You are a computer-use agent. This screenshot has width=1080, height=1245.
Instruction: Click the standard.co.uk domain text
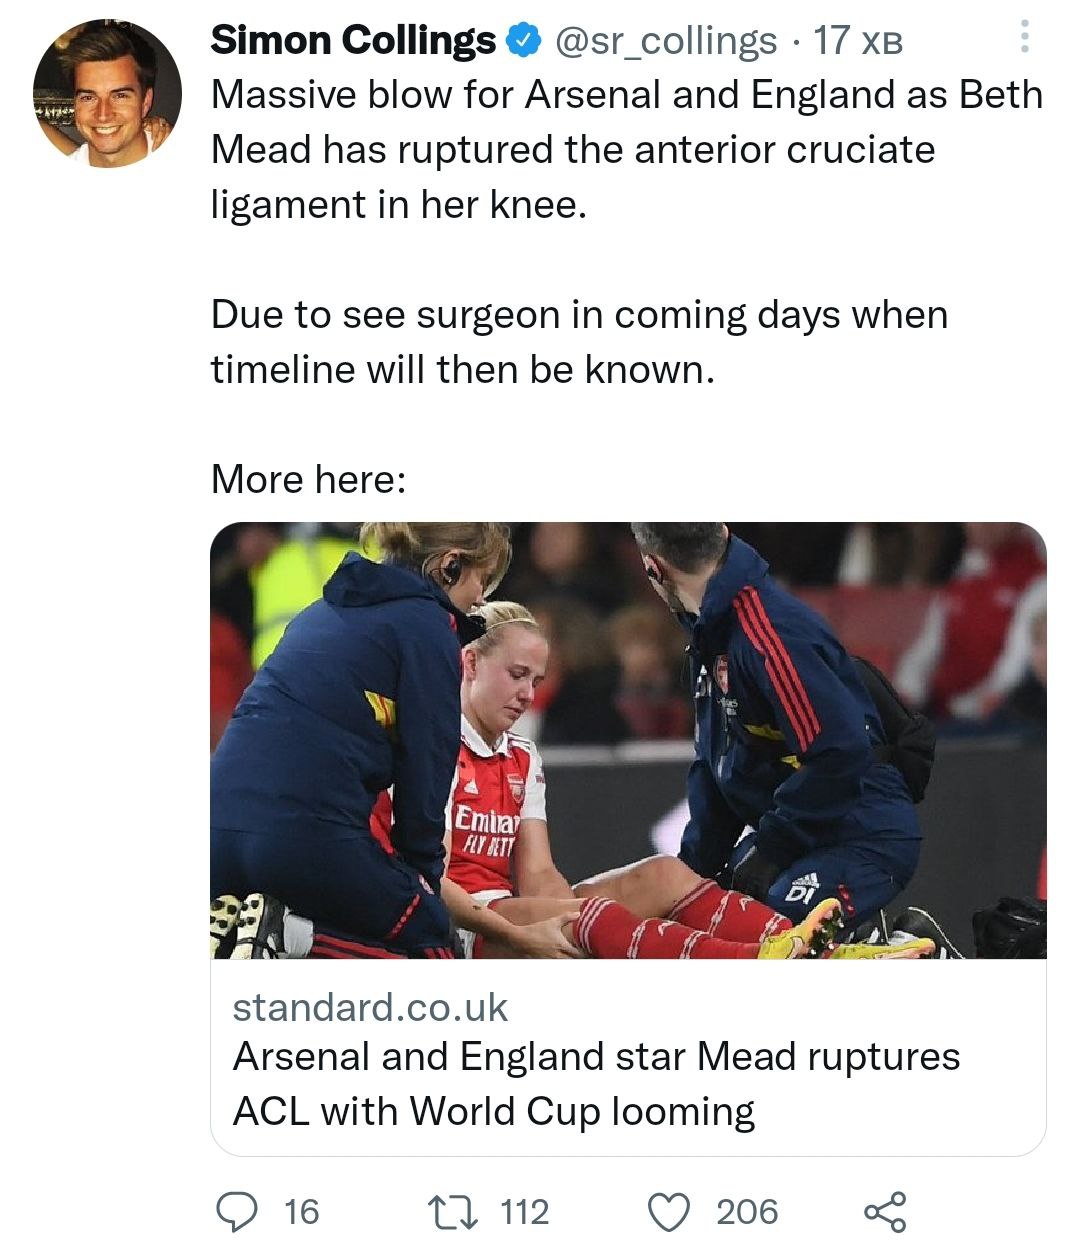click(370, 1007)
